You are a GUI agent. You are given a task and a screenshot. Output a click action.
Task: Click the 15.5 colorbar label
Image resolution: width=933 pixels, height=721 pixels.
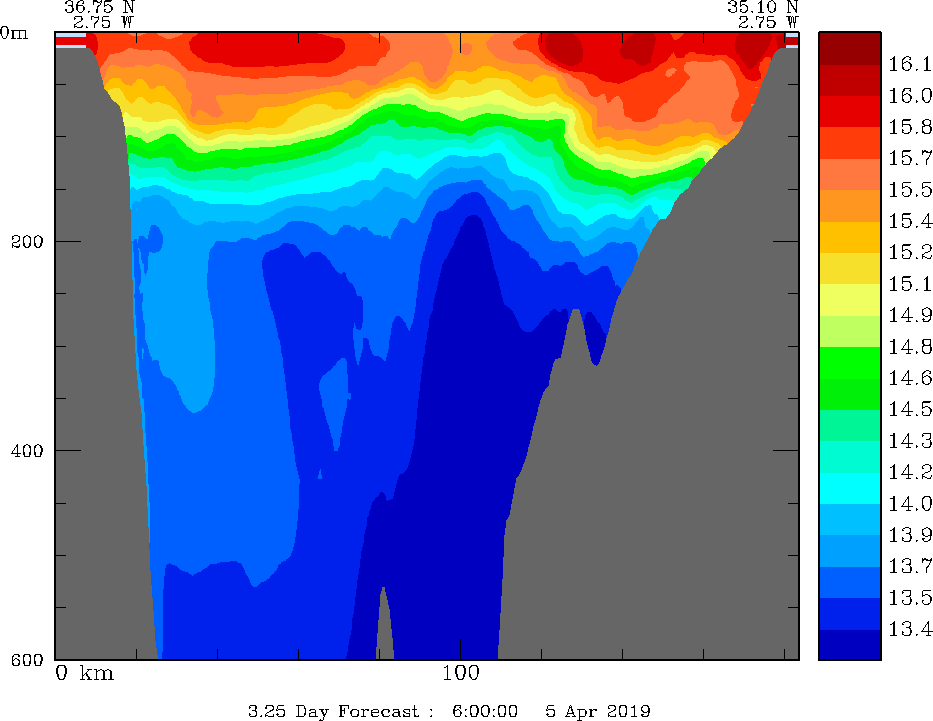pos(910,190)
